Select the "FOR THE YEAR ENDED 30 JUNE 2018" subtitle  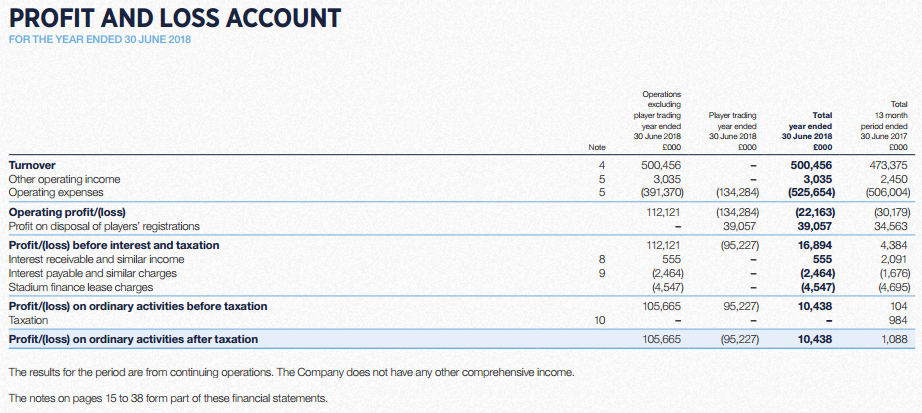pos(99,40)
